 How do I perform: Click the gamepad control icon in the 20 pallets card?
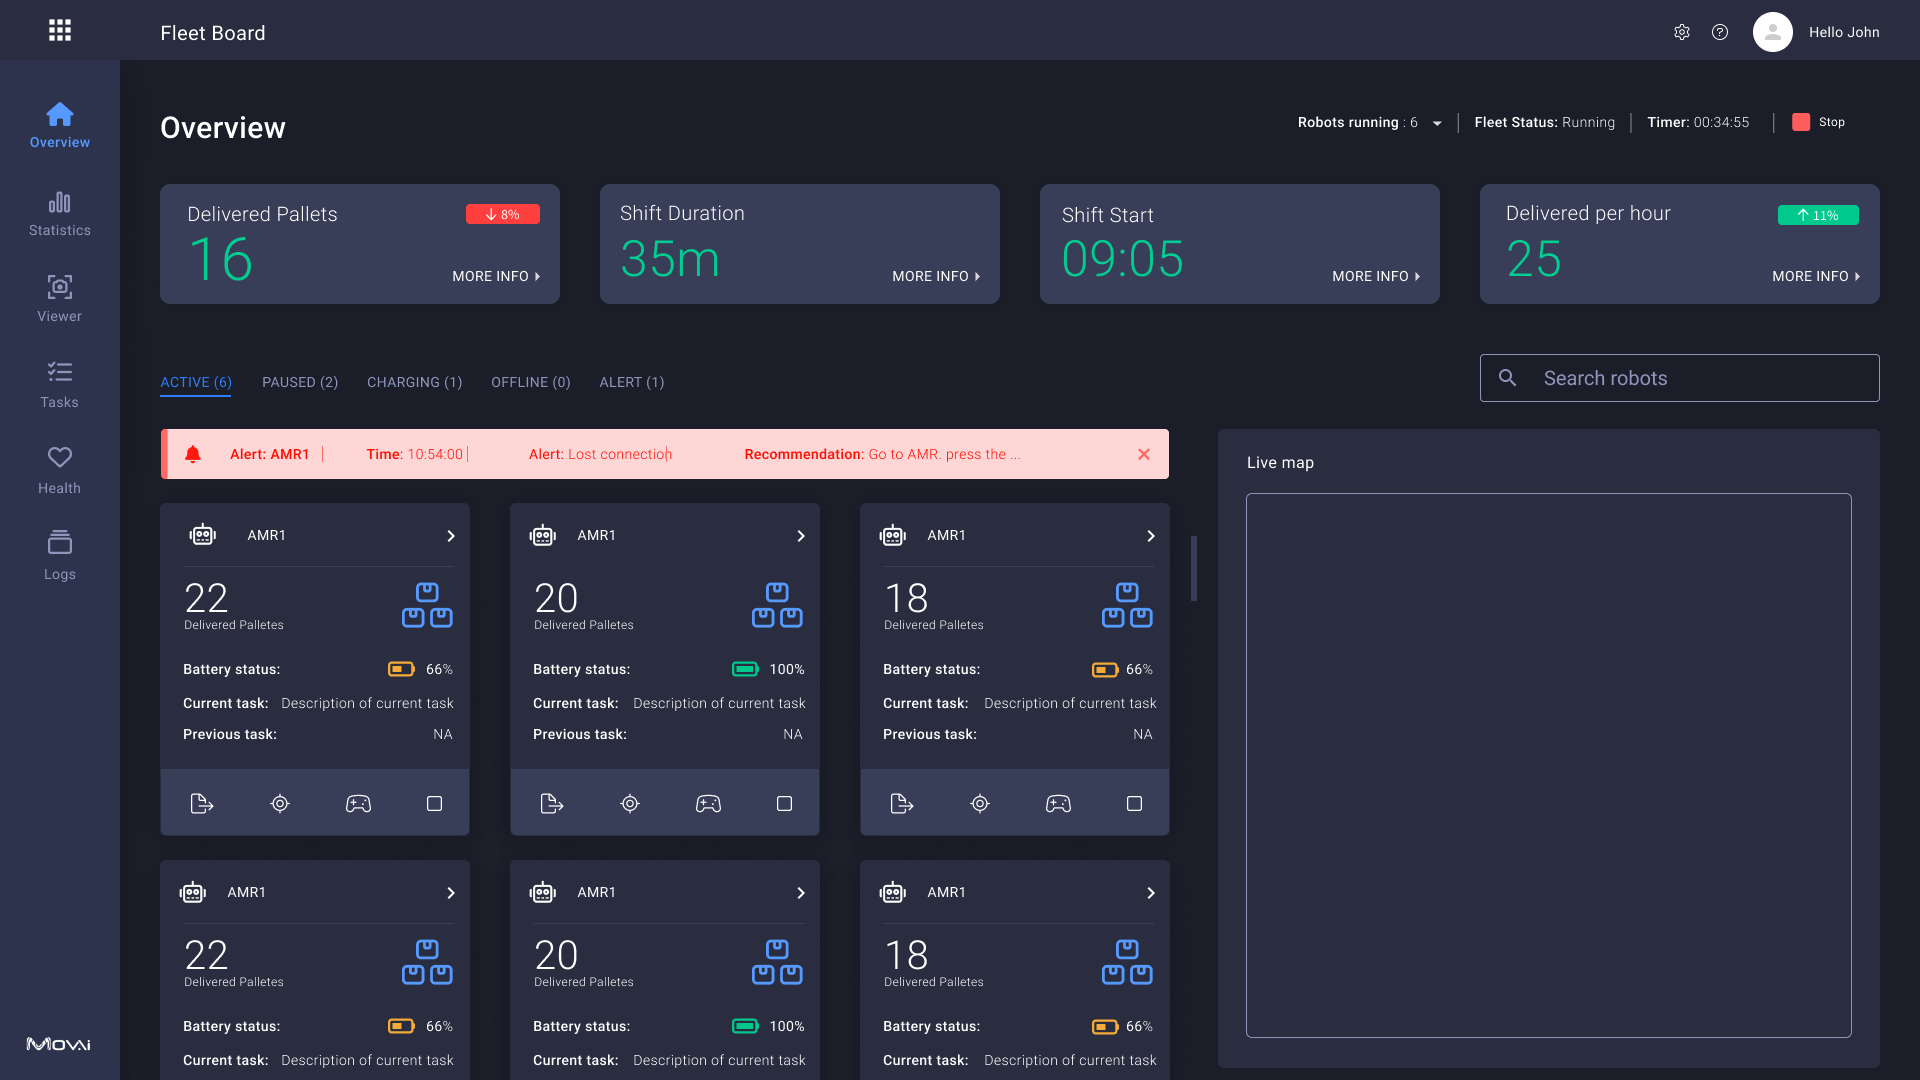click(x=708, y=803)
